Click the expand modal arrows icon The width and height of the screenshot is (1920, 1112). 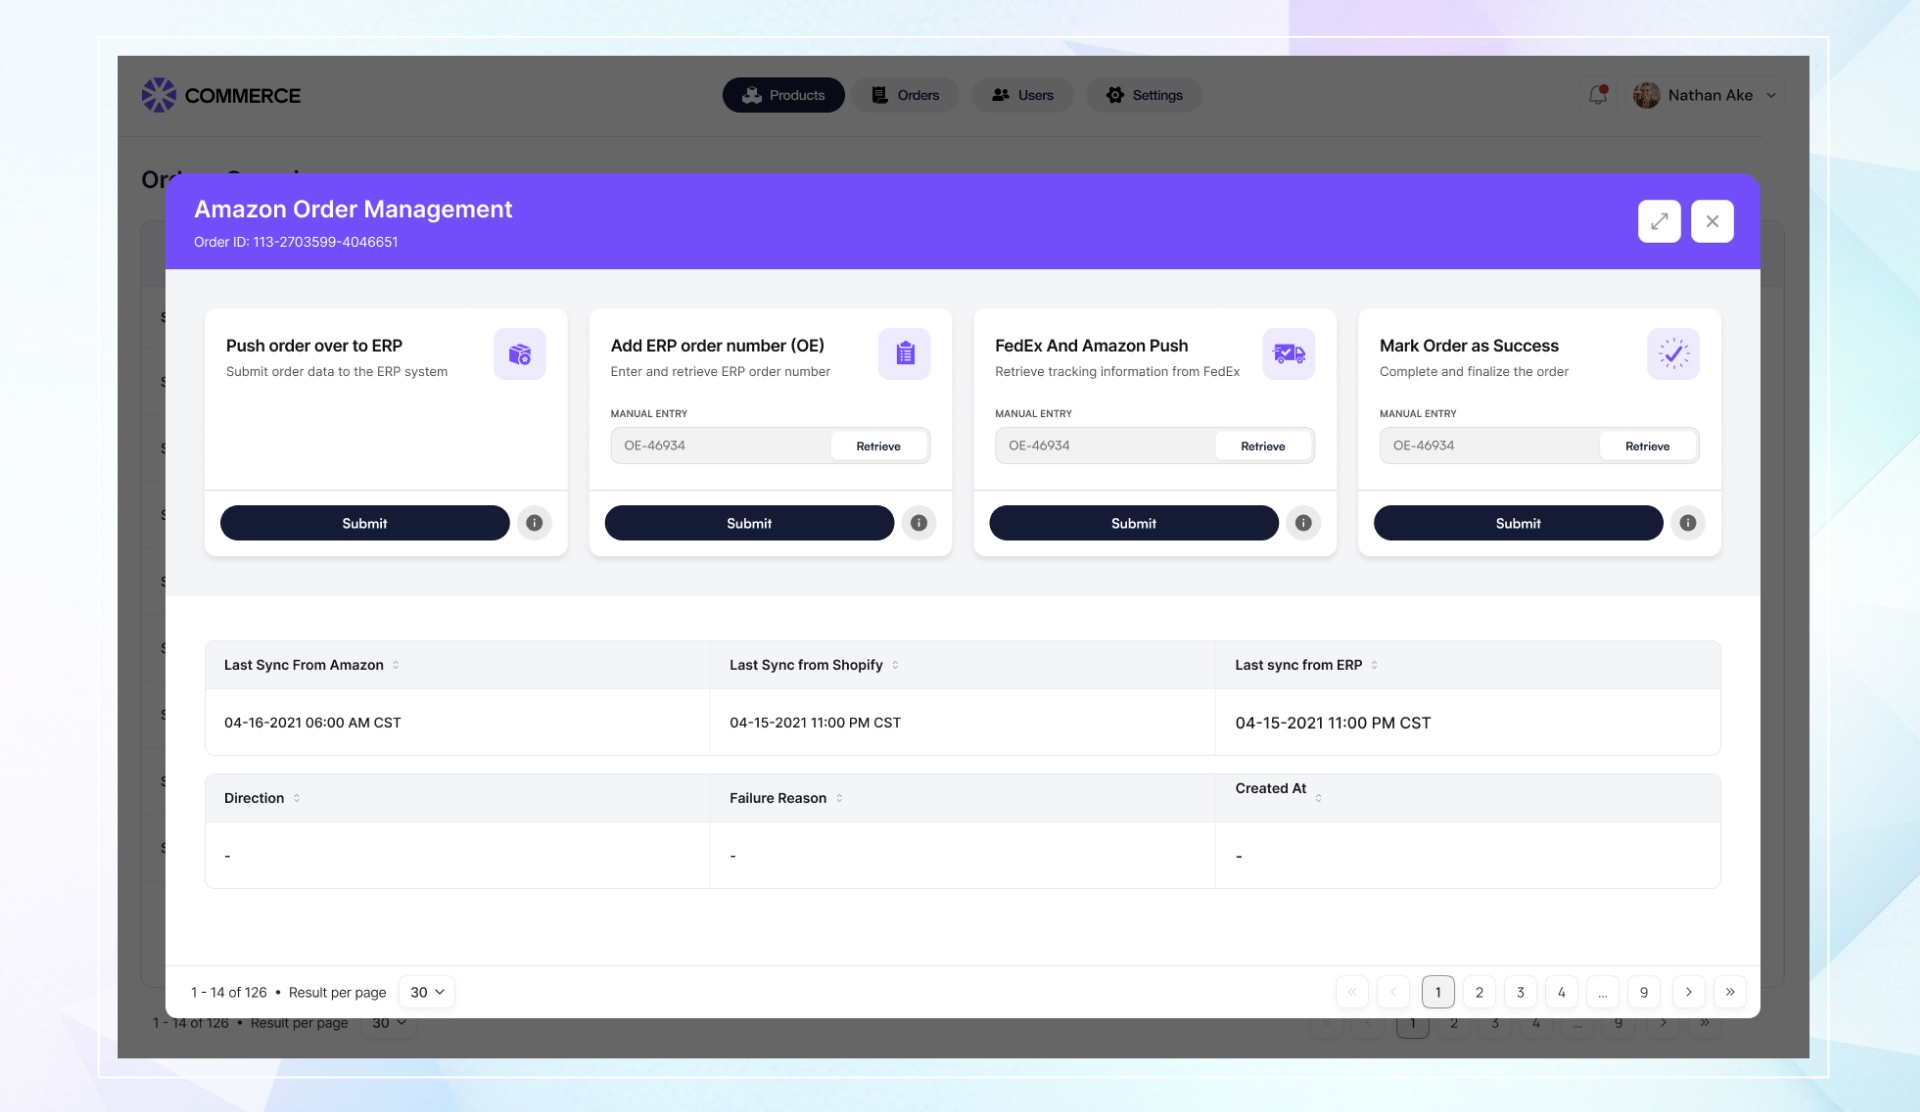1659,221
